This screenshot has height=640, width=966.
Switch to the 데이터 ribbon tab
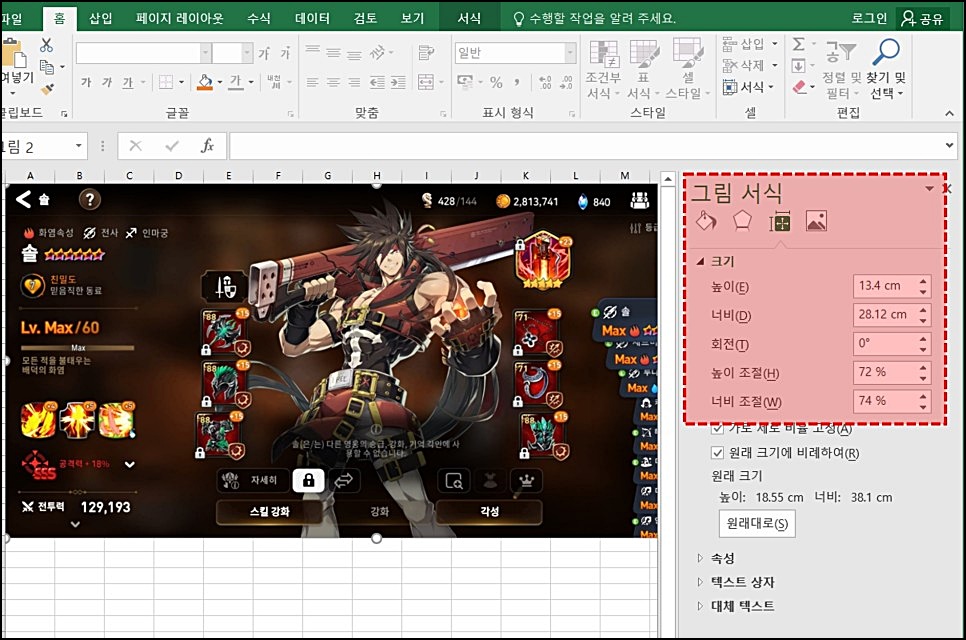click(x=312, y=18)
